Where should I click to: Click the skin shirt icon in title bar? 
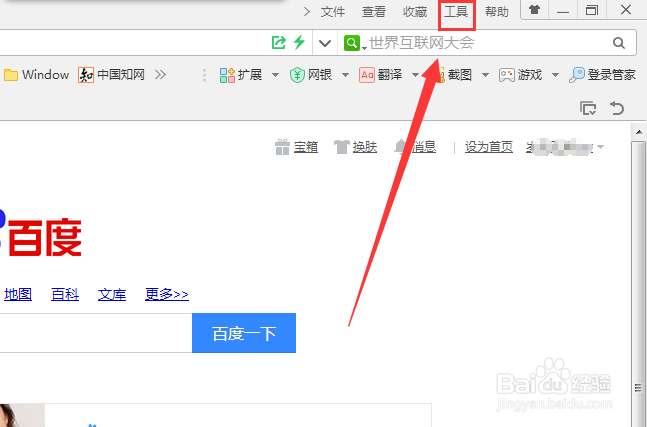[535, 9]
